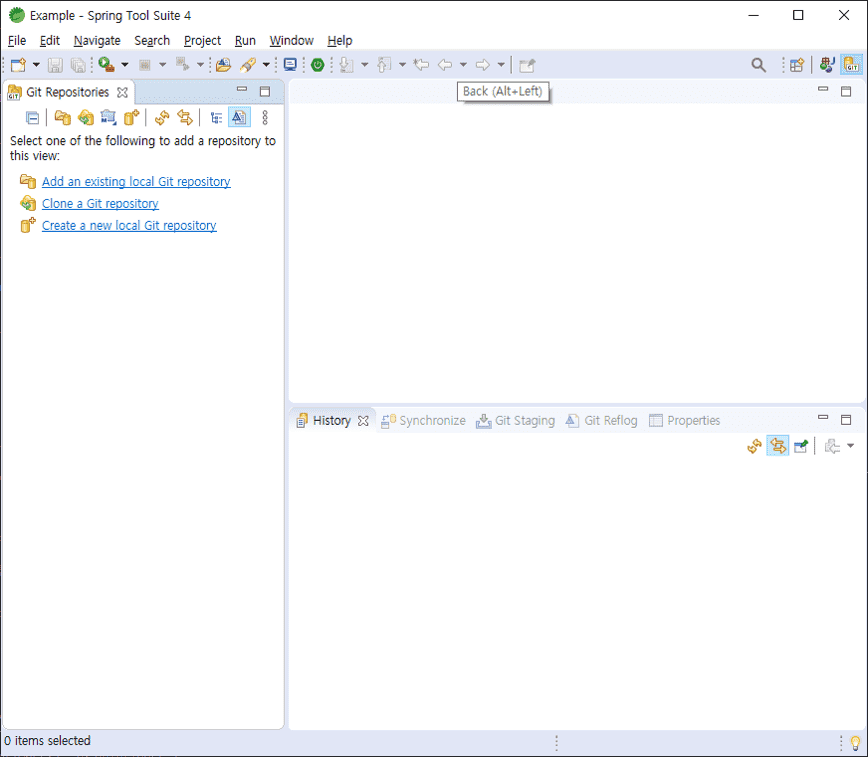Toggle Hierarchical Branch Layout icon
Screen dimensions: 868x757
[216, 118]
